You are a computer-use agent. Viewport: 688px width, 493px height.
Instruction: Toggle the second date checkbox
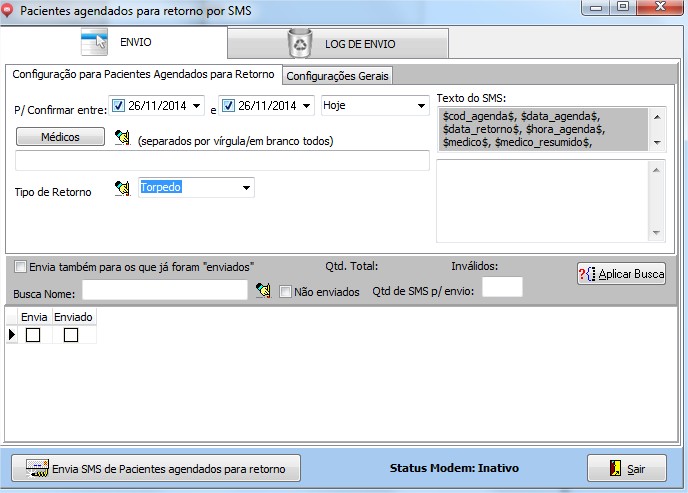click(228, 105)
